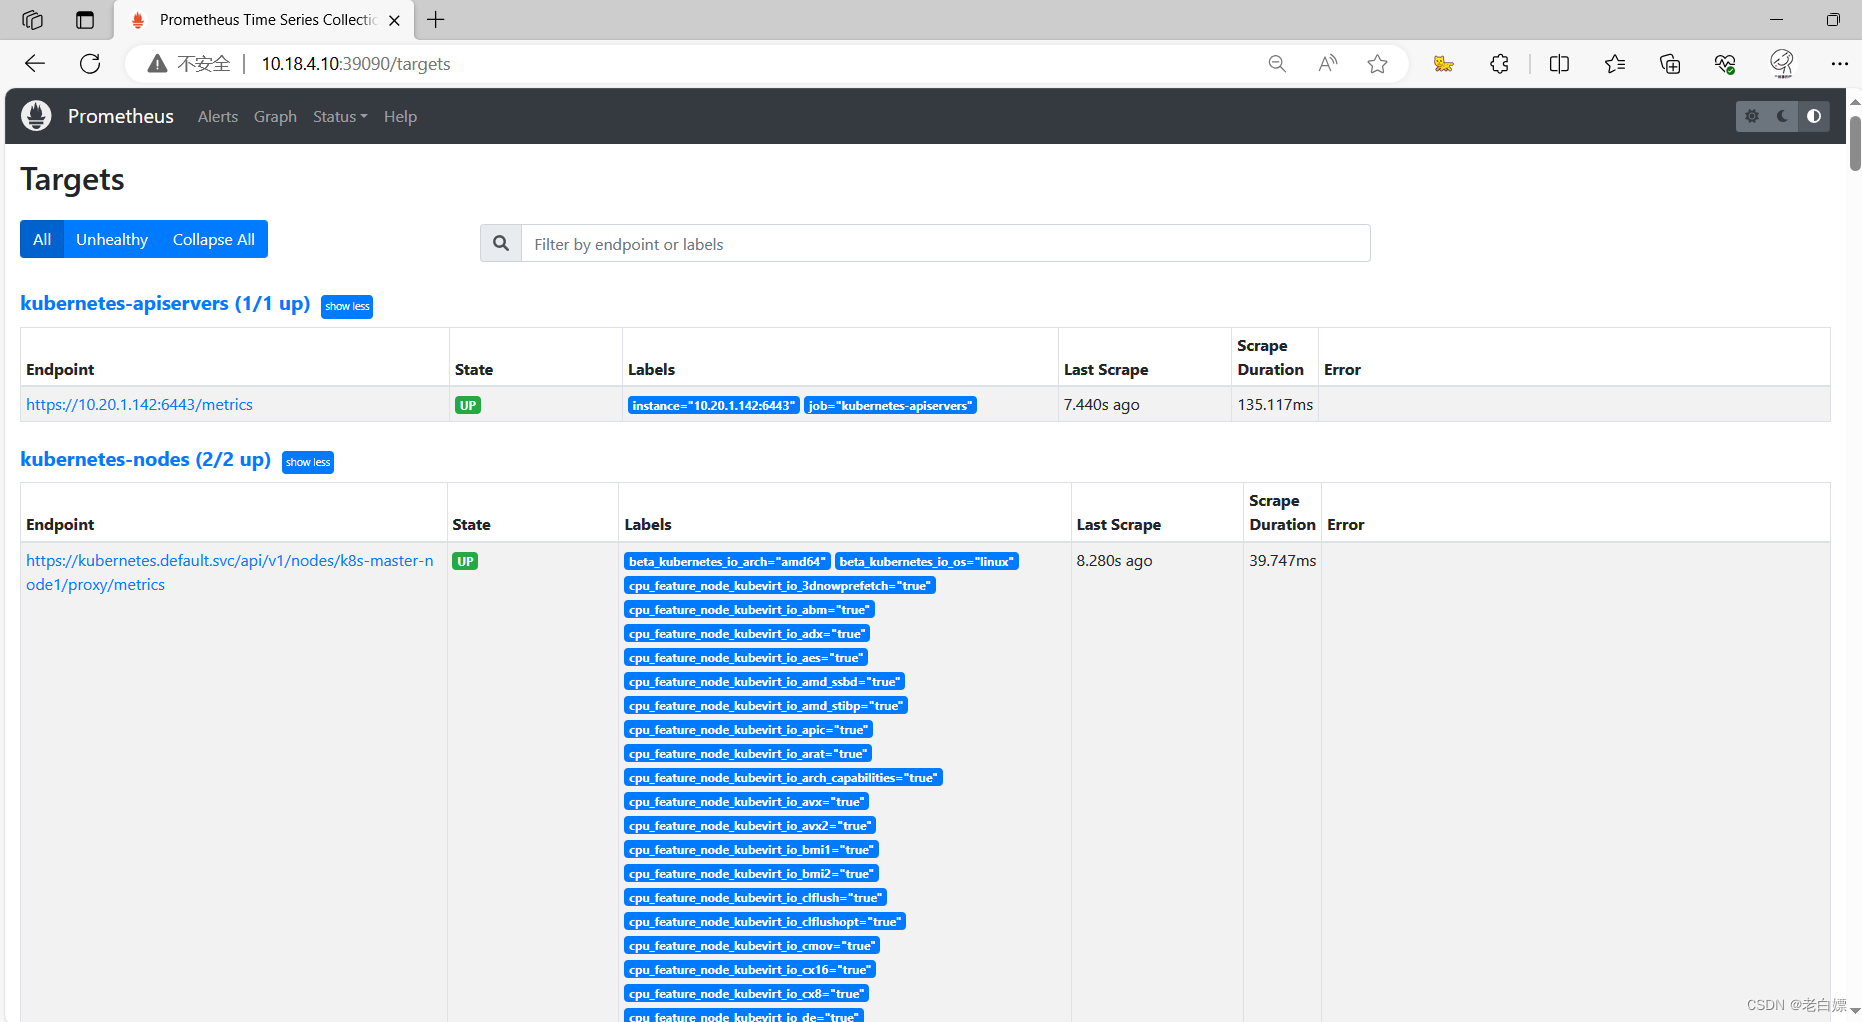Collapse kubernetes-apiservers with show less
The height and width of the screenshot is (1022, 1862).
[x=347, y=306]
